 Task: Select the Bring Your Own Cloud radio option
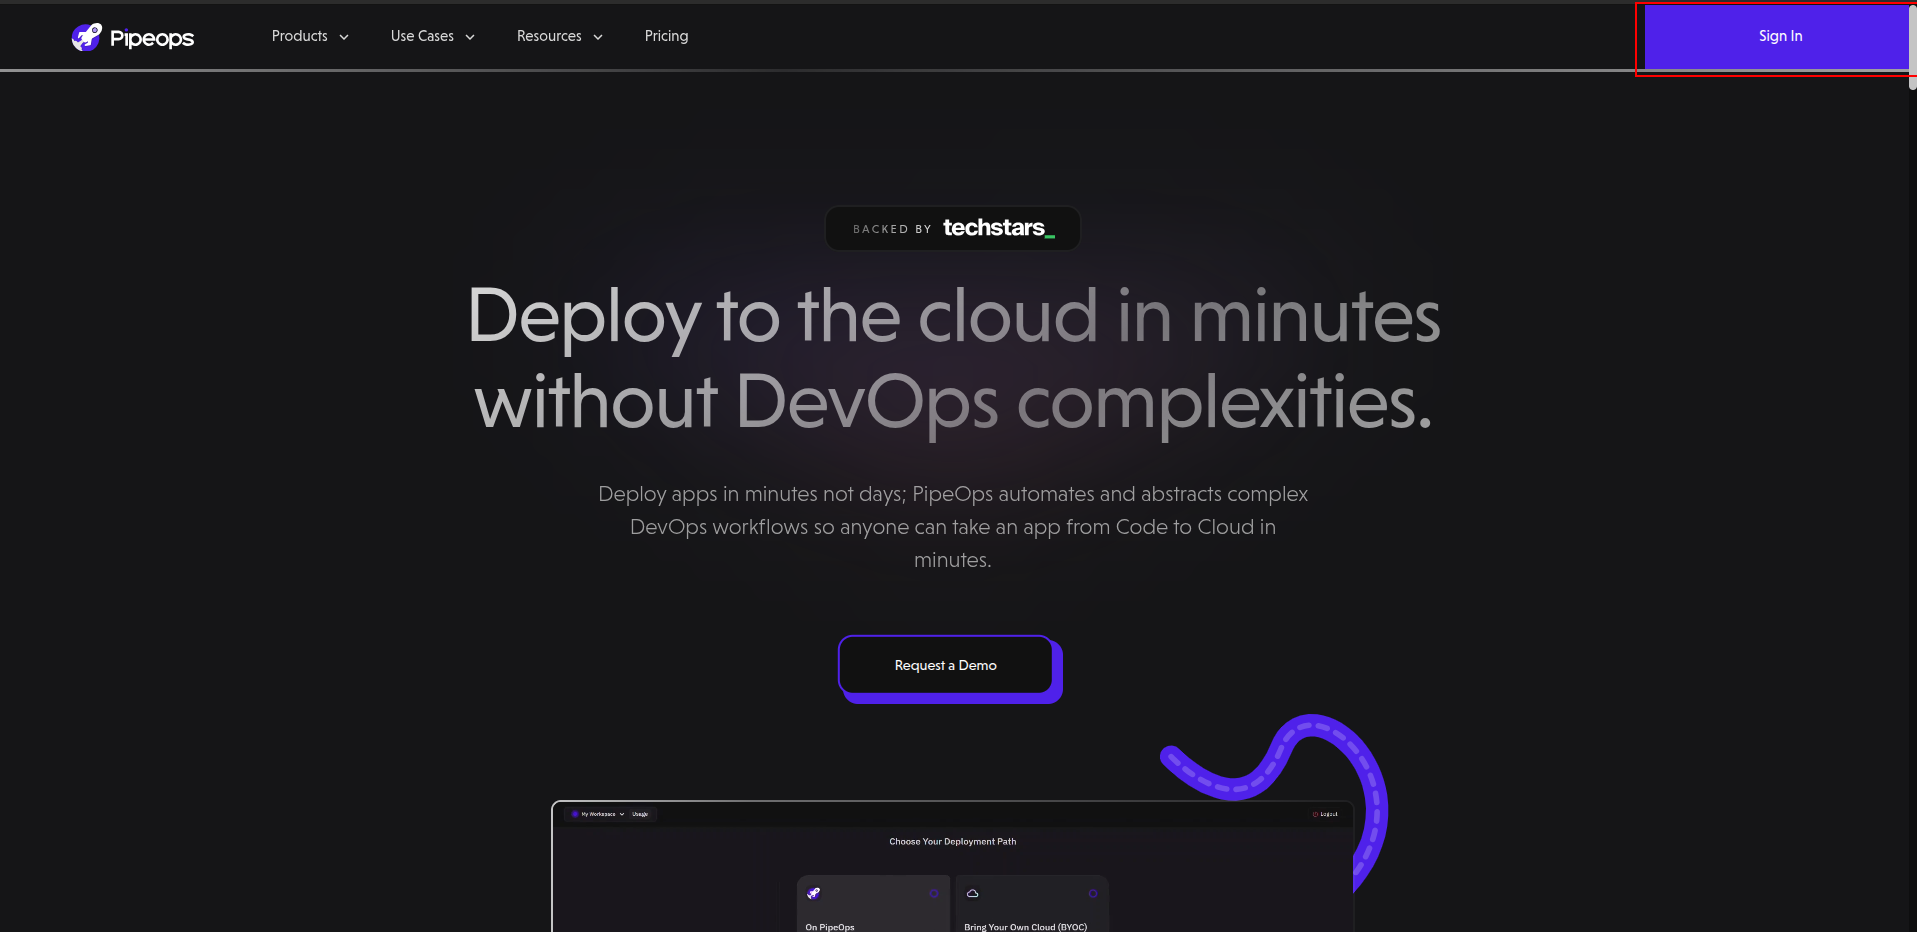pos(1093,893)
